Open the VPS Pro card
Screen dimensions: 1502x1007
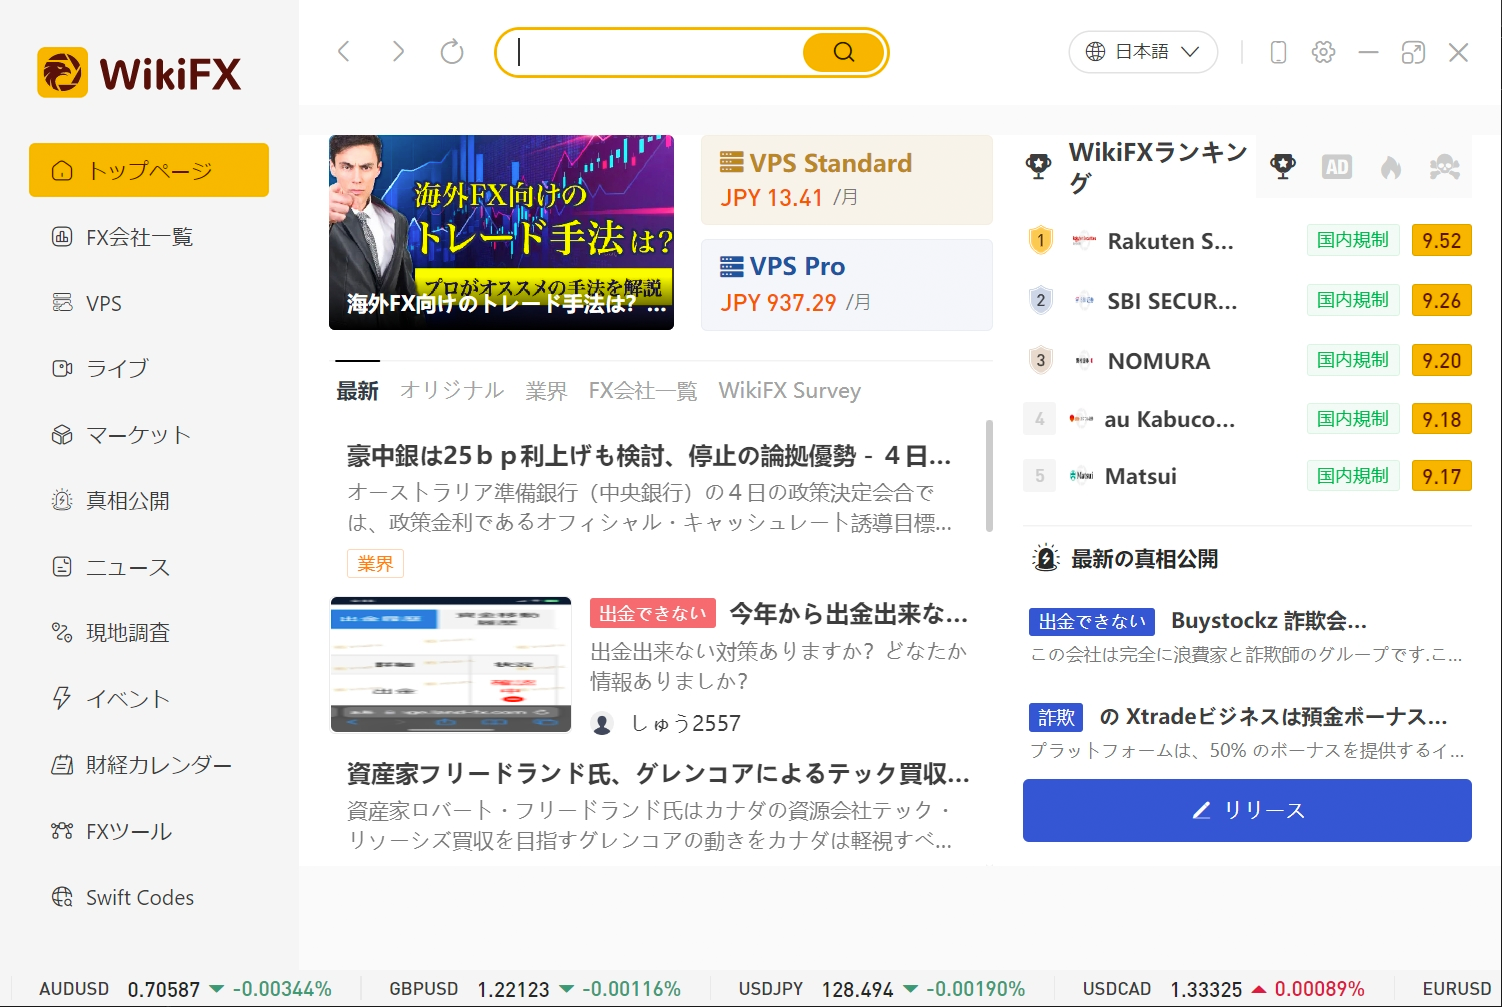coord(847,285)
